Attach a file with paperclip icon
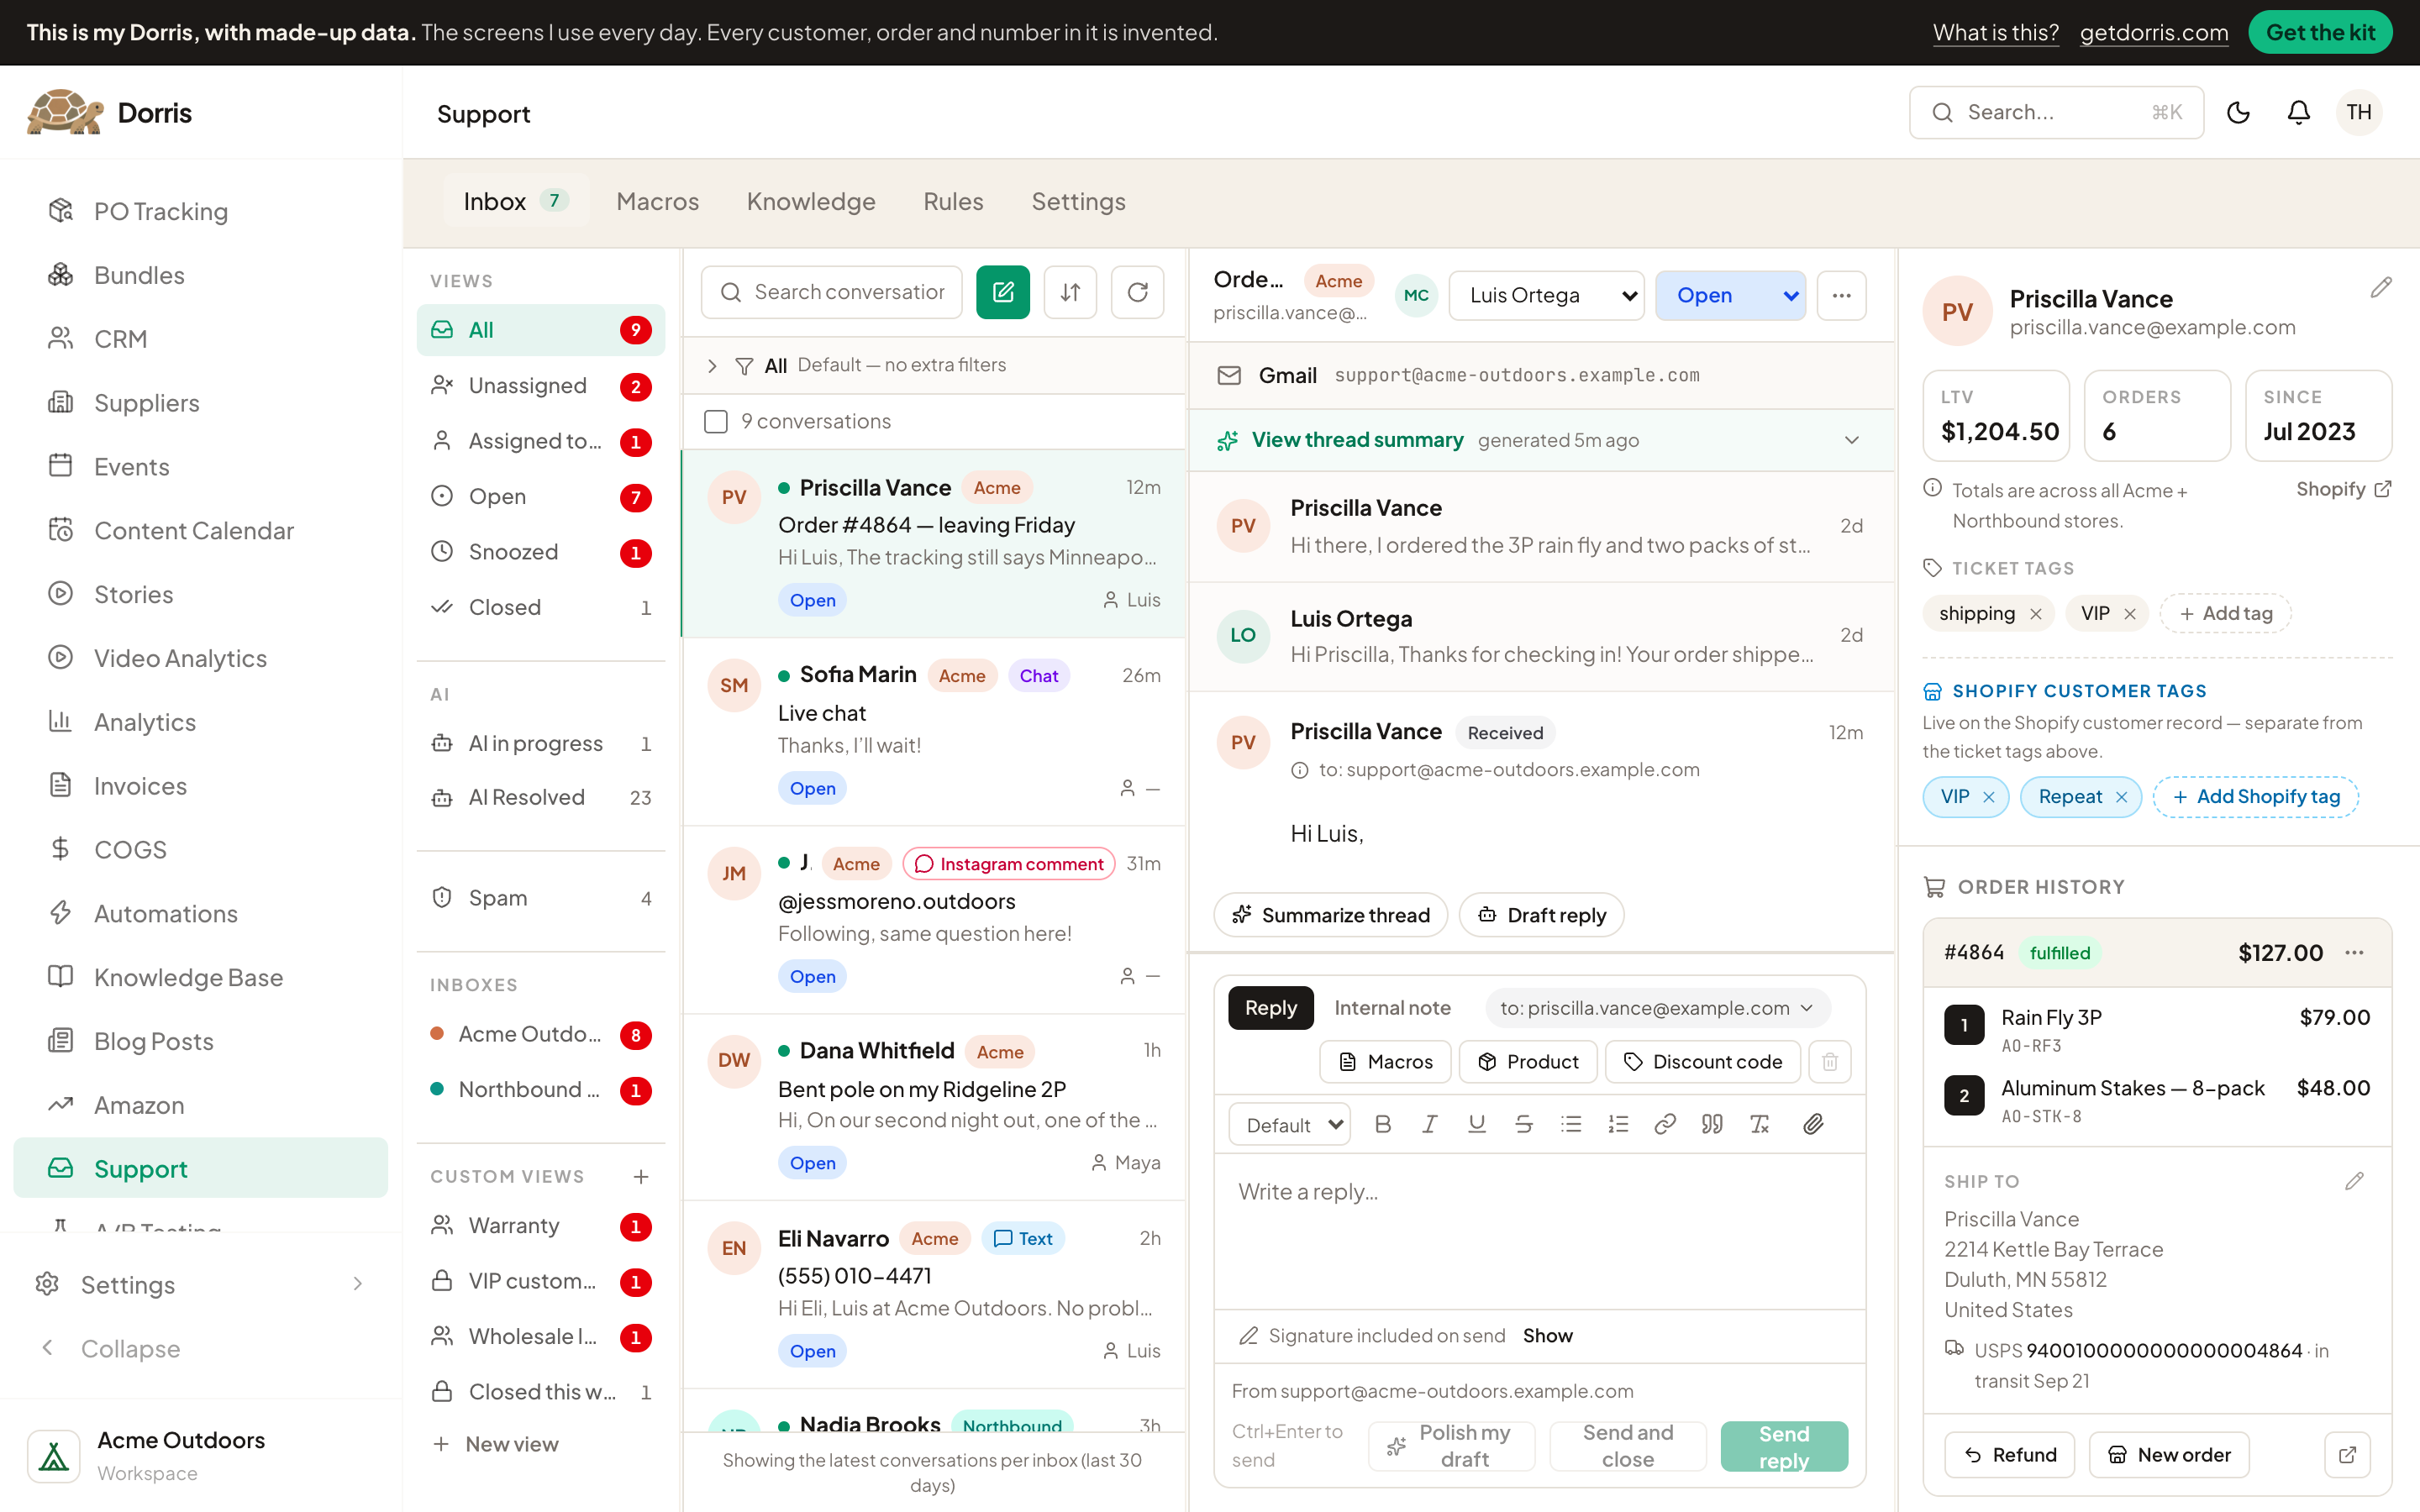 pos(1813,1124)
